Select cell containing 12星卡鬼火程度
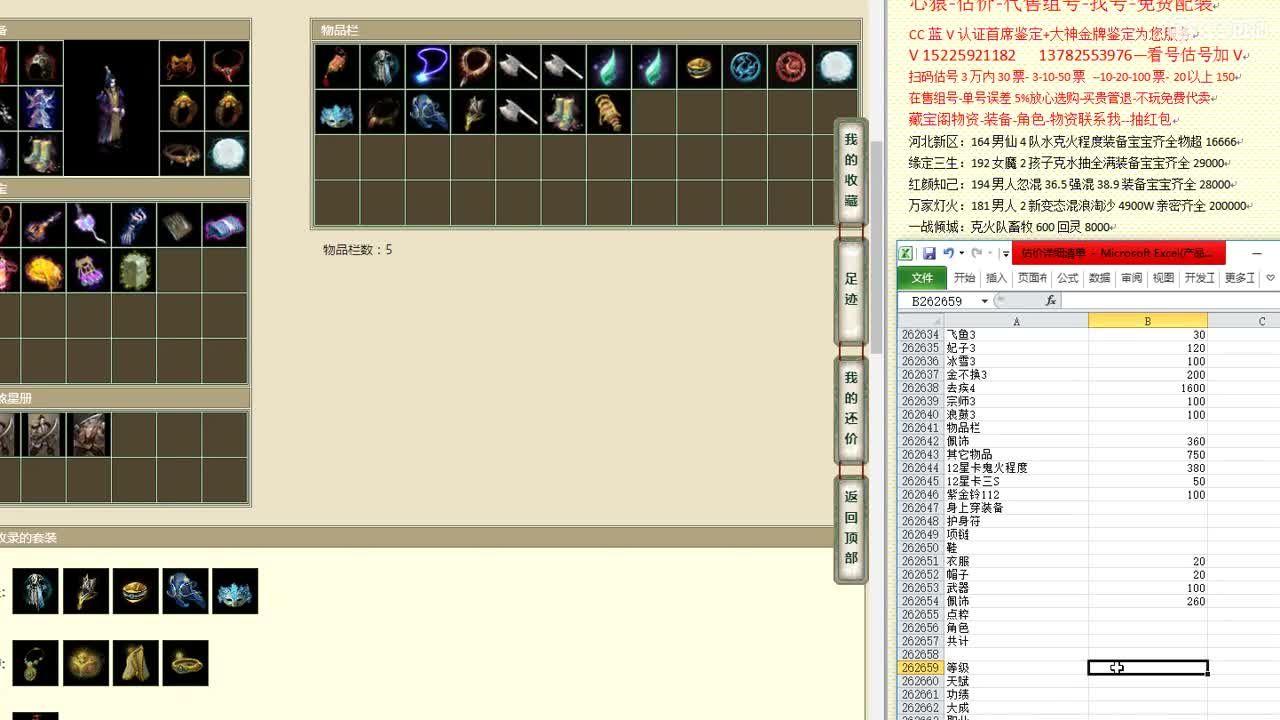 click(x=1016, y=468)
